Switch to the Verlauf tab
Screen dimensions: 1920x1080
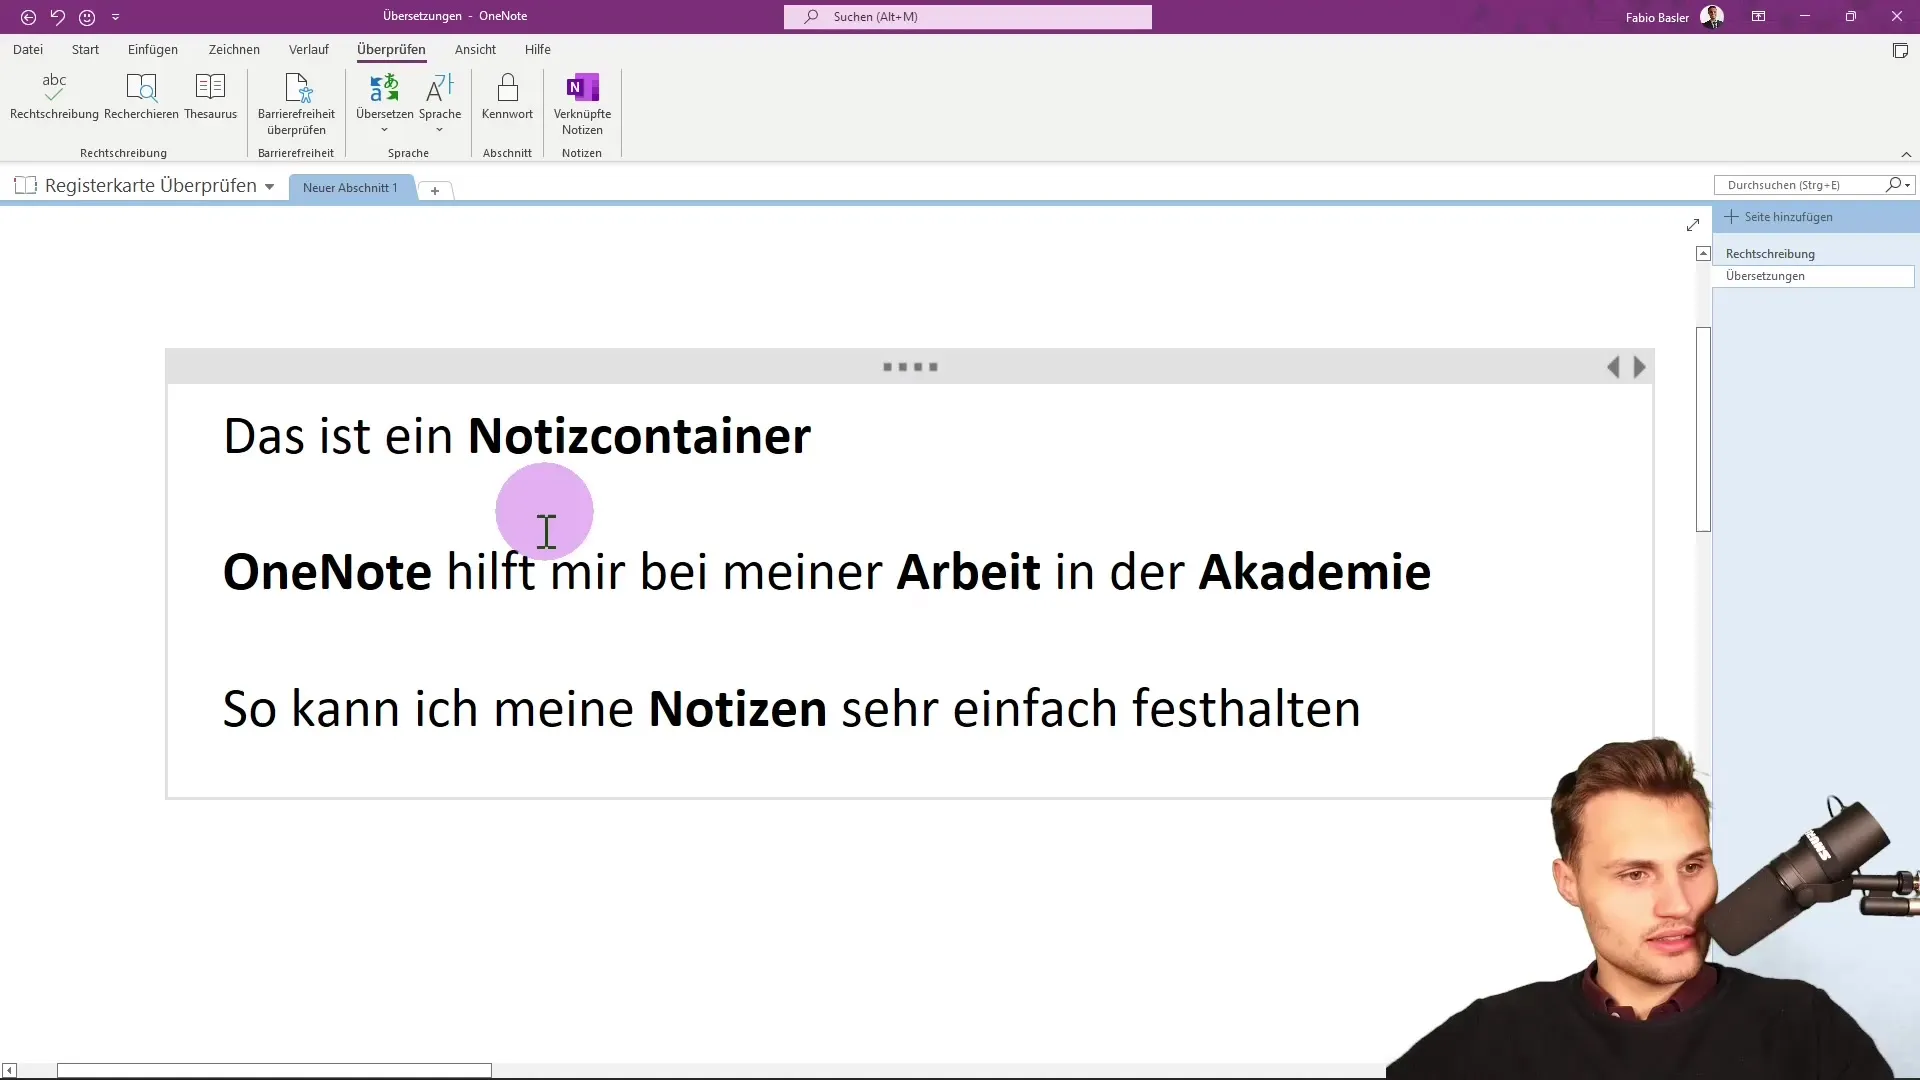point(309,49)
